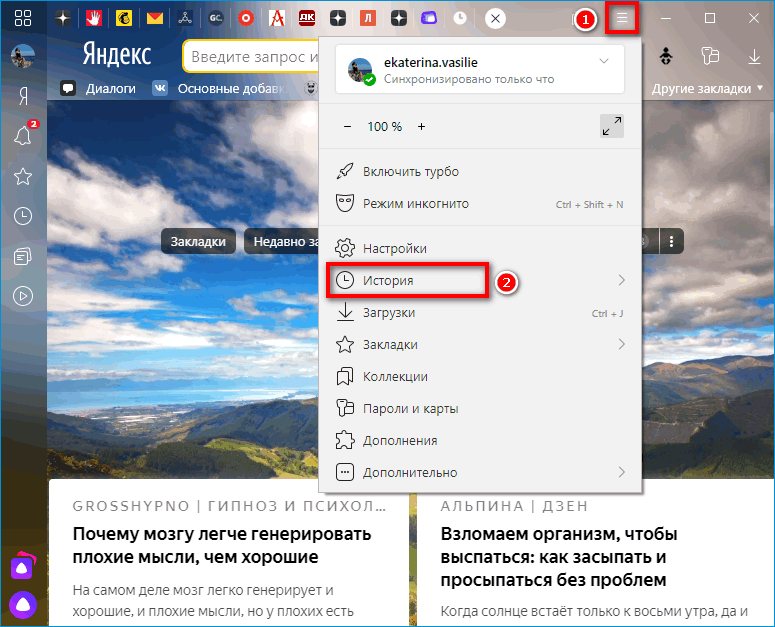
Task: Open the VK Основные добавк bookmark
Action: point(220,88)
